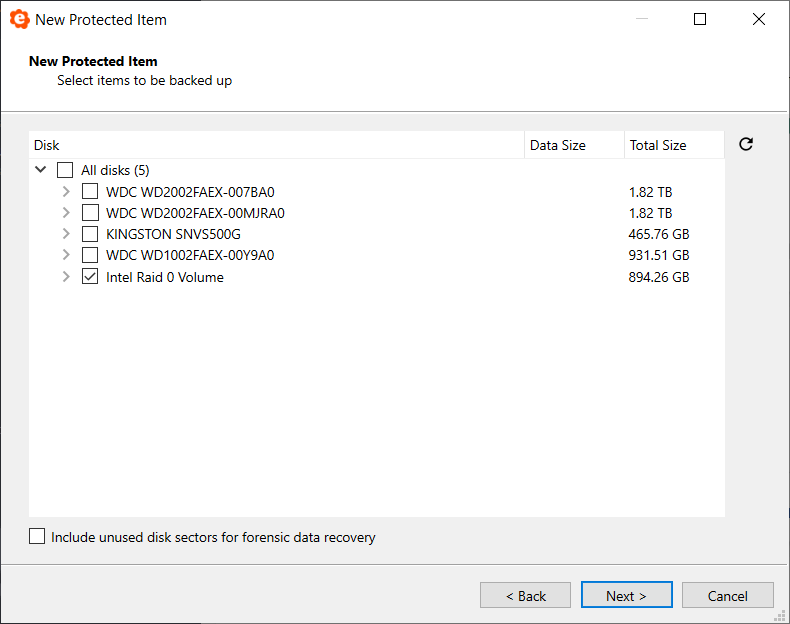790x624 pixels.
Task: Collapse the All disks tree node
Action: 41,170
